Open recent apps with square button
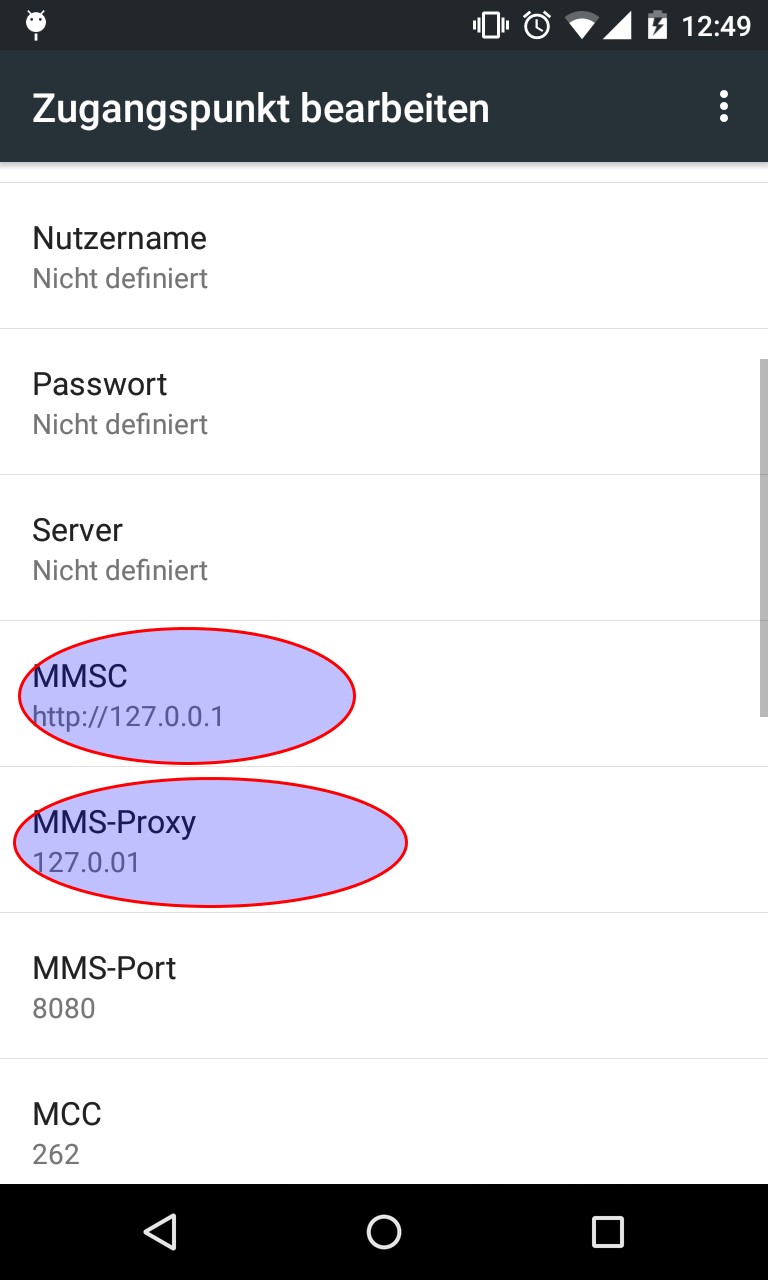 [607, 1232]
